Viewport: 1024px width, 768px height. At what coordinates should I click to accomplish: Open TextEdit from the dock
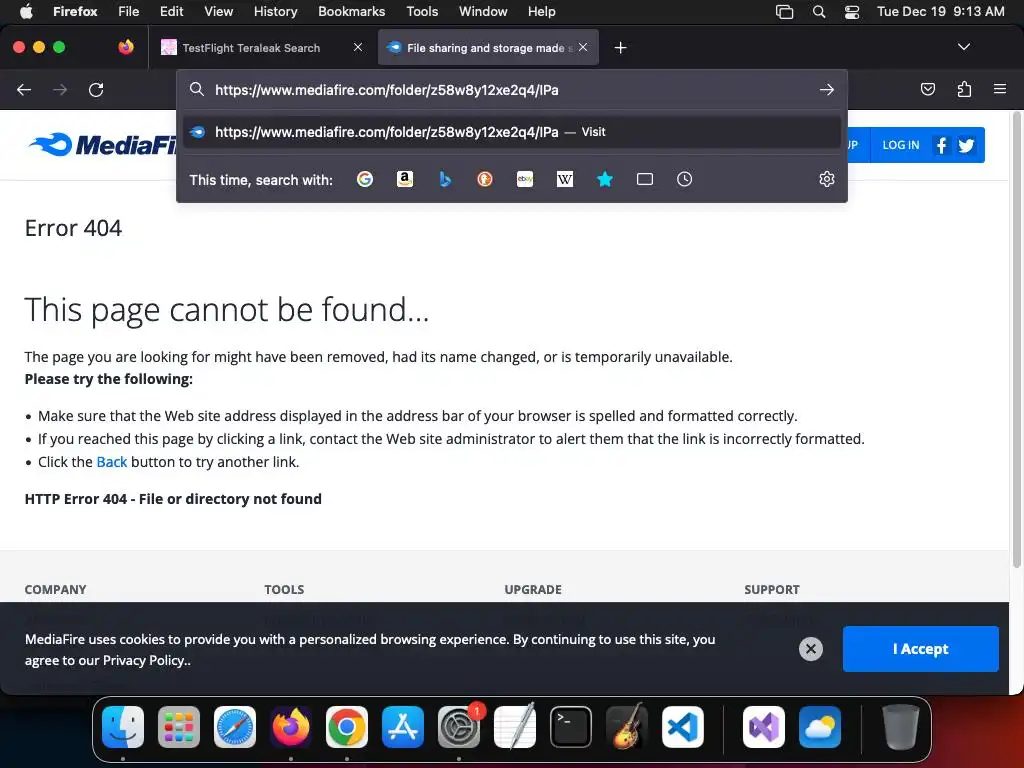[515, 727]
